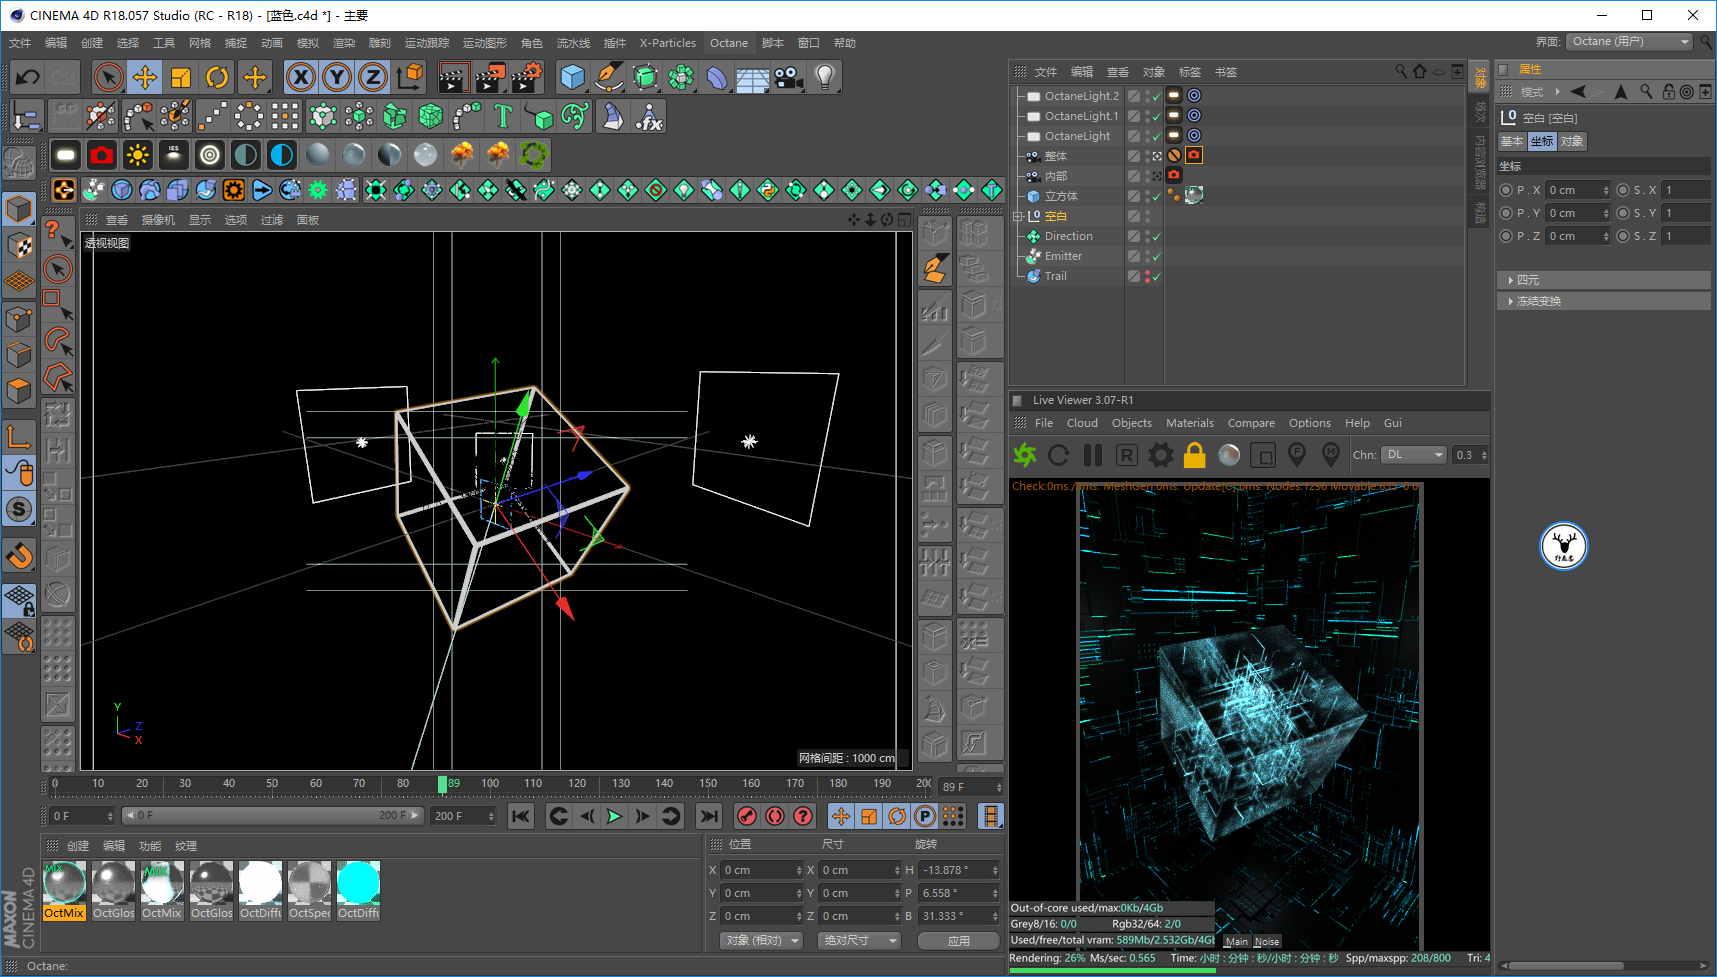Activate the Move tool in top toolbar
The image size is (1717, 977).
145,77
